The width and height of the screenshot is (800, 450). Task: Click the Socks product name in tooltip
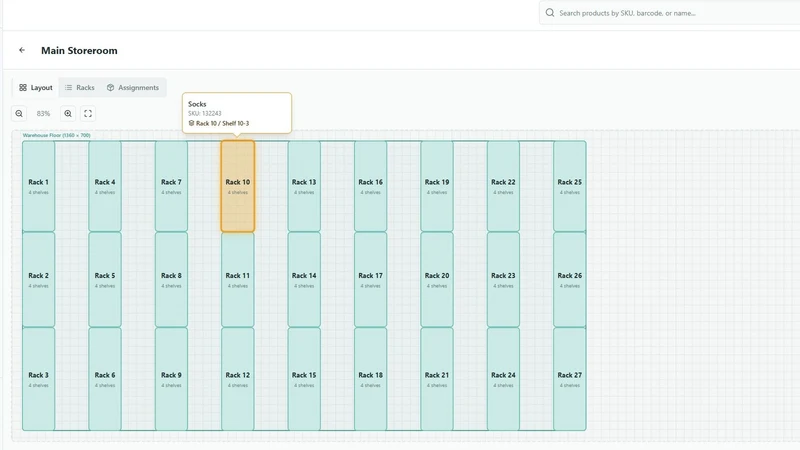(197, 104)
